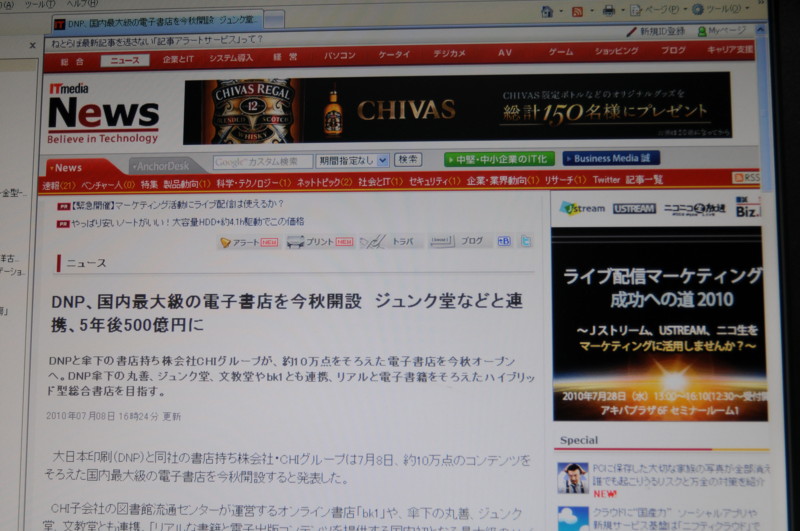Screen dimensions: 800x531
Task: Click scroll-up arrow of page scrollbar
Action: pos(760,30)
